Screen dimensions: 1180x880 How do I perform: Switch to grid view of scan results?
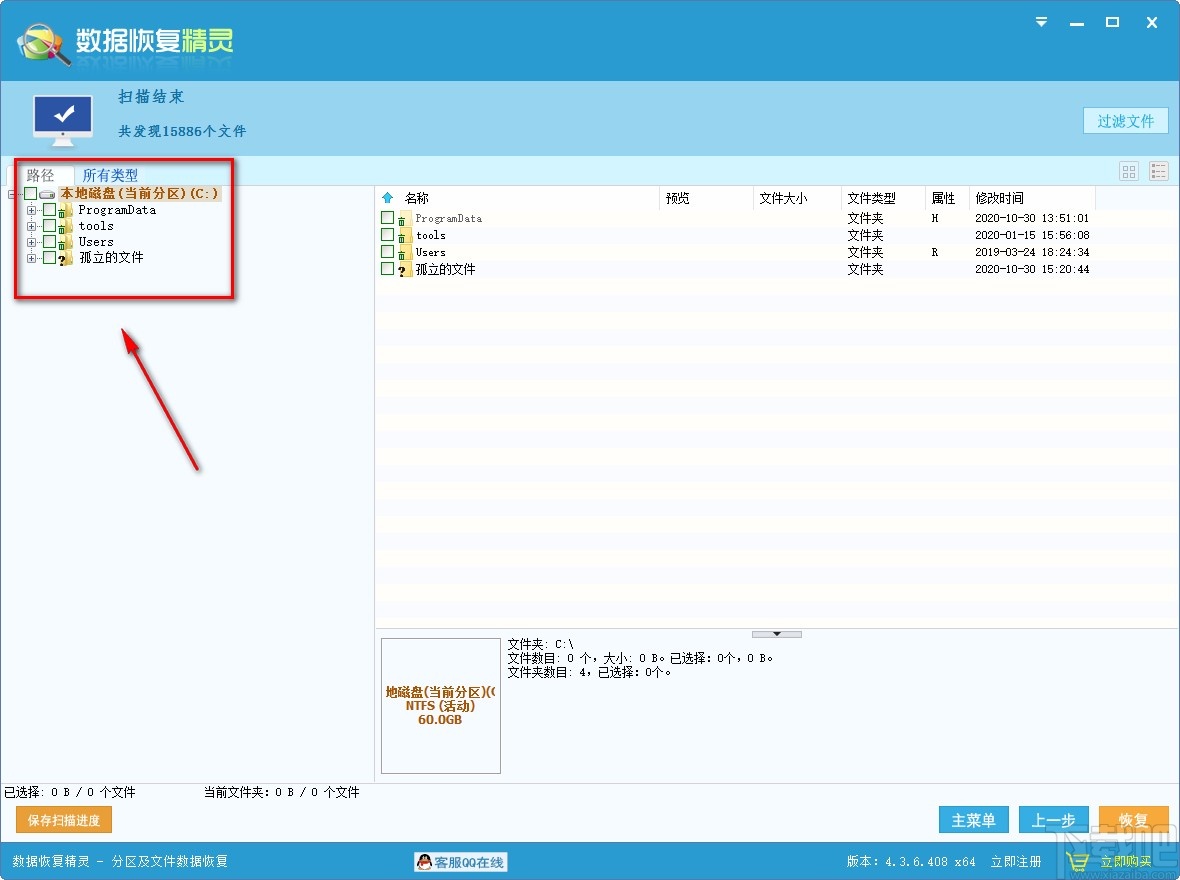[x=1128, y=171]
